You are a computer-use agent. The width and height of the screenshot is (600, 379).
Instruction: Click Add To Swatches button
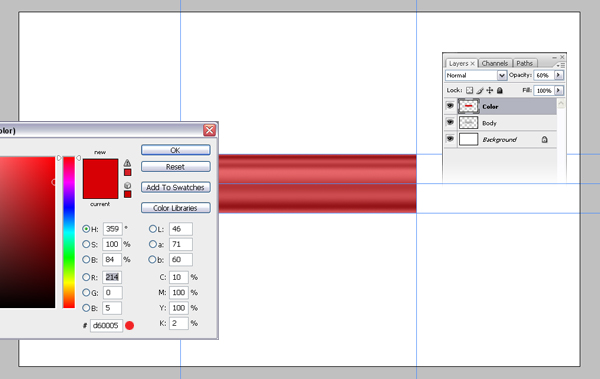coord(176,187)
